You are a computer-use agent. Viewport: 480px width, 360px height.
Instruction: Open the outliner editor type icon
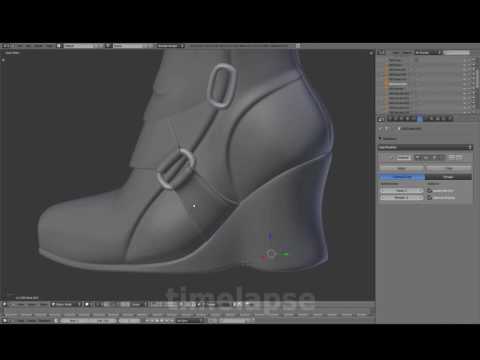pyautogui.click(x=381, y=52)
